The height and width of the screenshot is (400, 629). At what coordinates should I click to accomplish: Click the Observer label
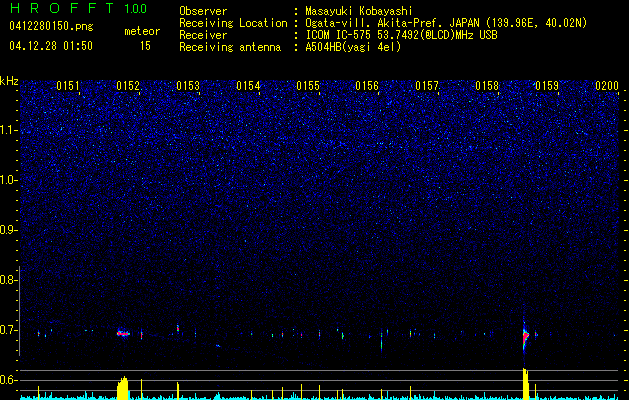(x=203, y=11)
